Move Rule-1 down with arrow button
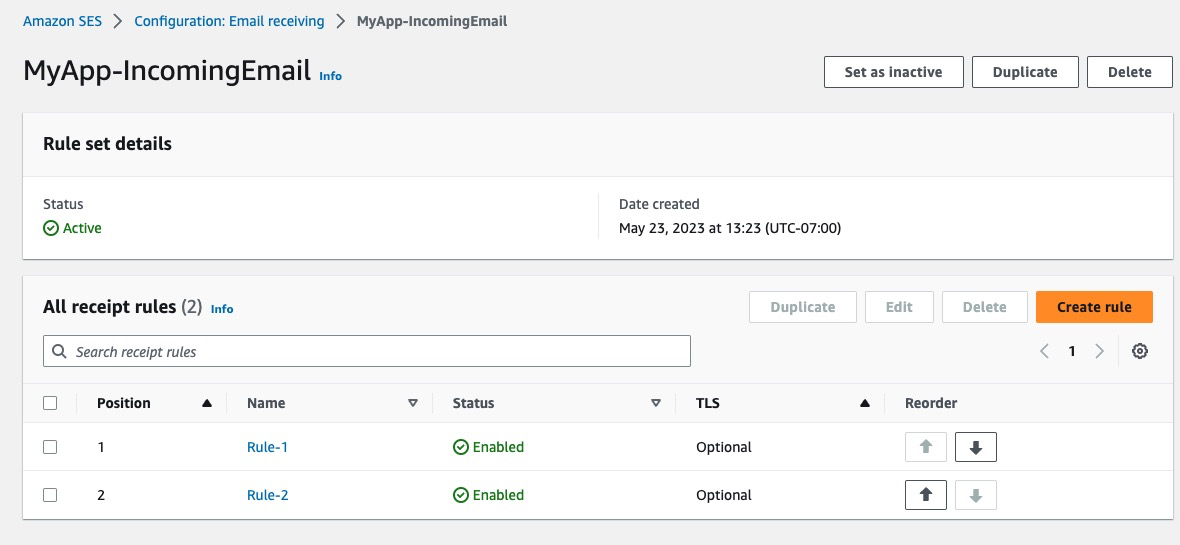Image resolution: width=1180 pixels, height=545 pixels. point(976,447)
